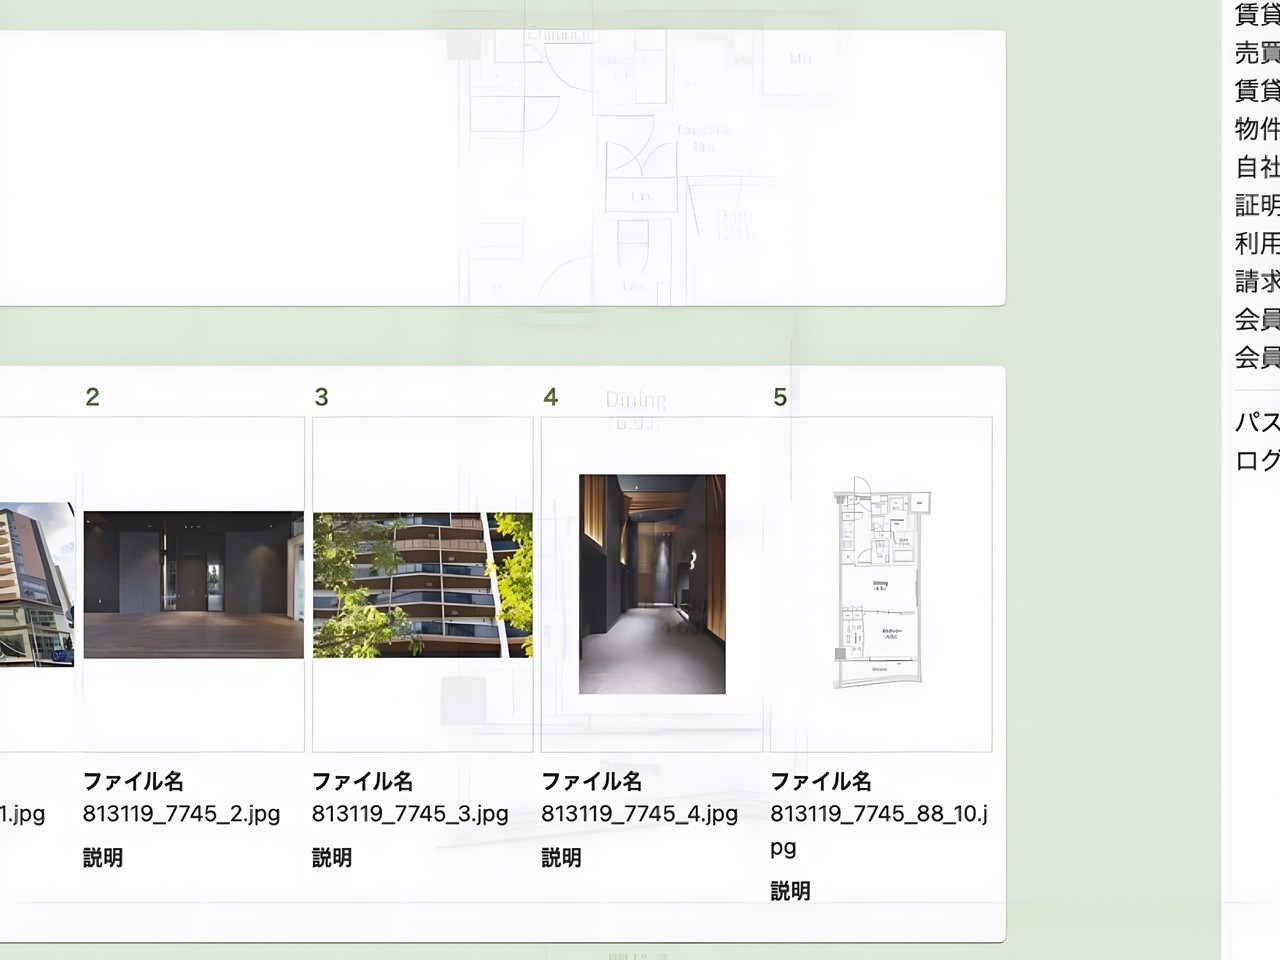
Task: Open the sidebar item starting with ログ
Action: point(1257,460)
